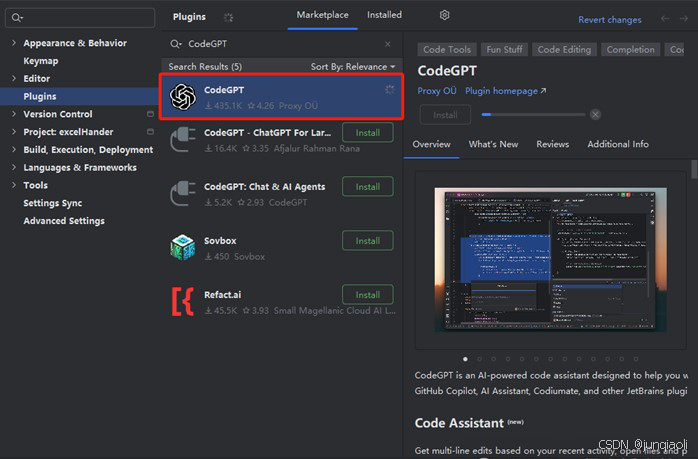Install CodeGPT - ChatGPT For Large plugin
The height and width of the screenshot is (459, 698).
point(368,133)
